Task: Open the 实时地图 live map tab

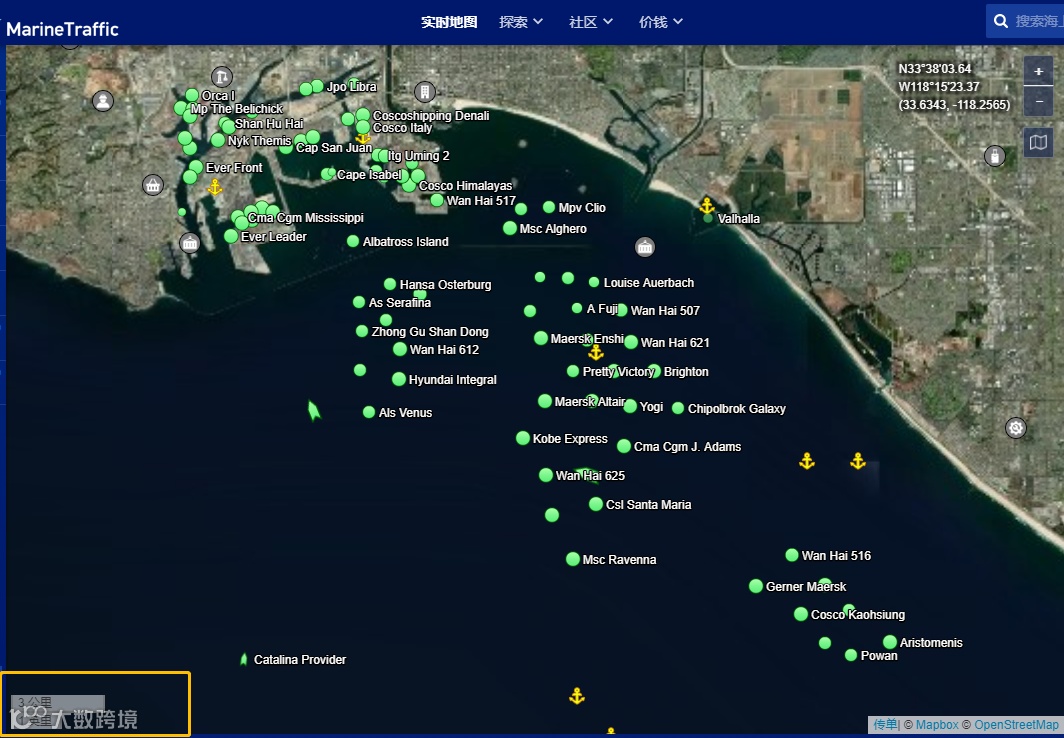Action: [449, 22]
